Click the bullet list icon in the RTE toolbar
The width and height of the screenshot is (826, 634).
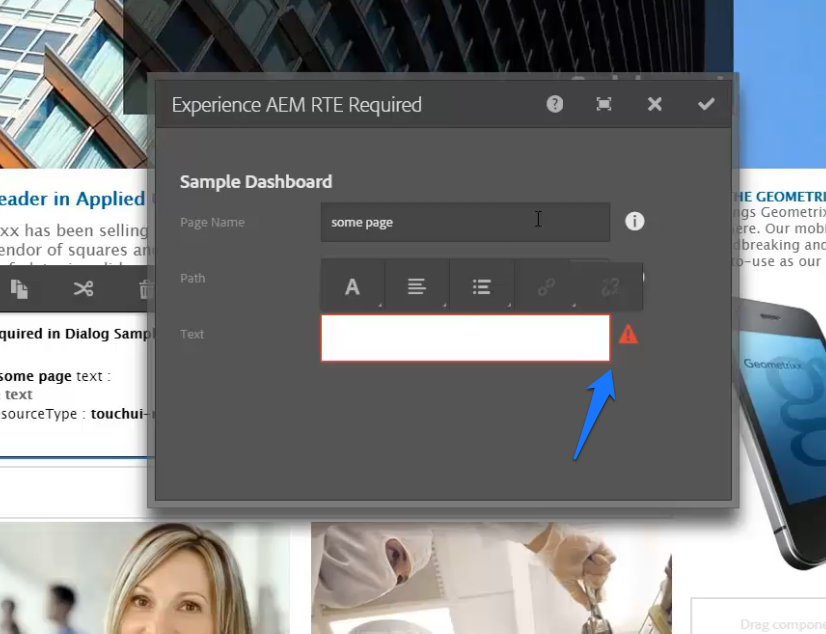pyautogui.click(x=482, y=285)
